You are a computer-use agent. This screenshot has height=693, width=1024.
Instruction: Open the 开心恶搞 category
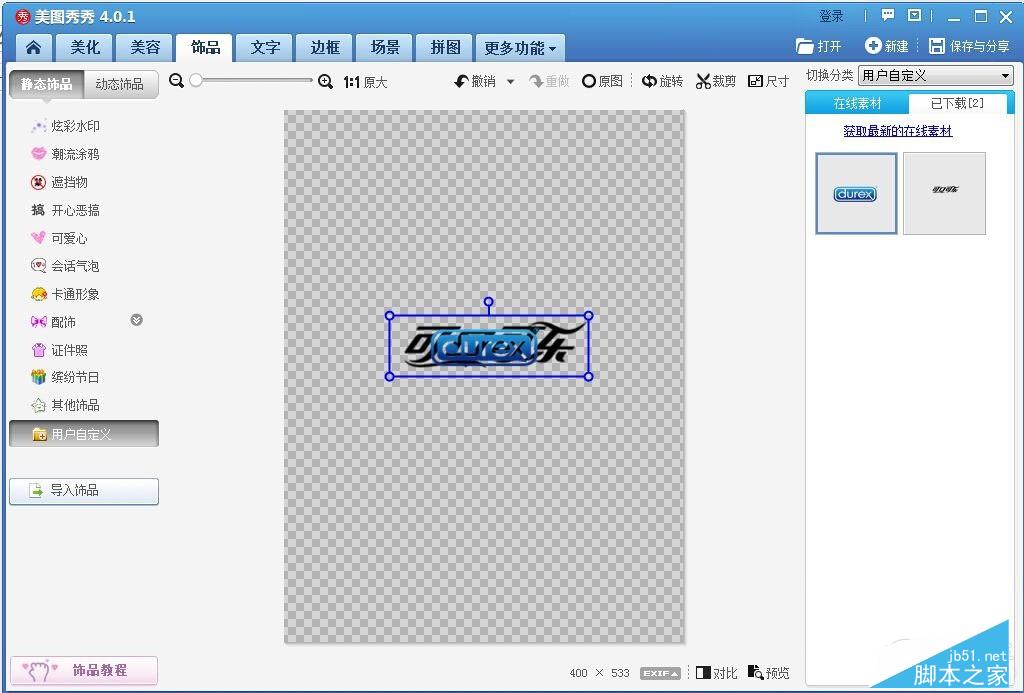coord(66,210)
